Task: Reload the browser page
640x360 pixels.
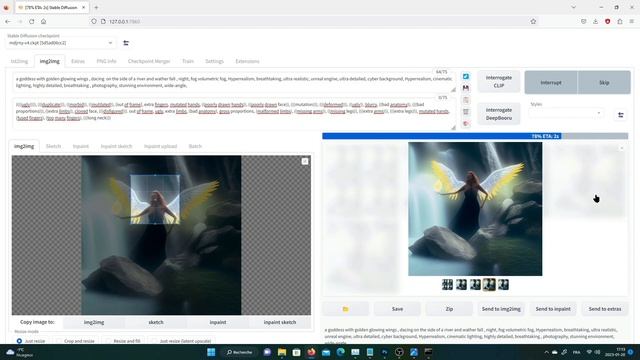Action: tap(31, 21)
